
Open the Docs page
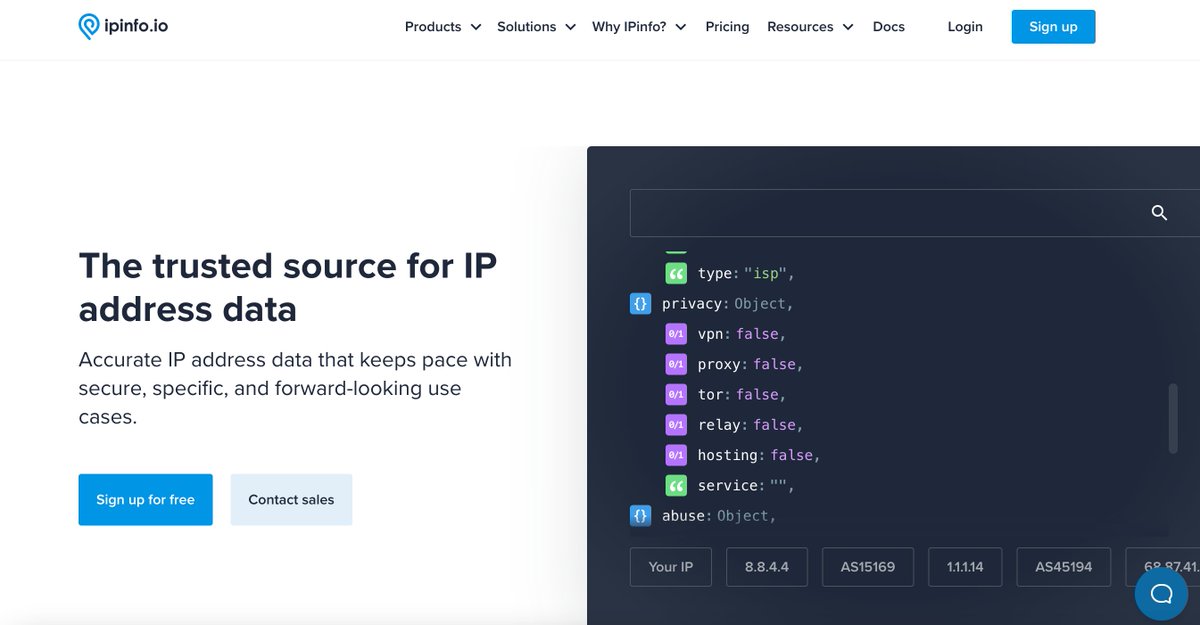889,27
